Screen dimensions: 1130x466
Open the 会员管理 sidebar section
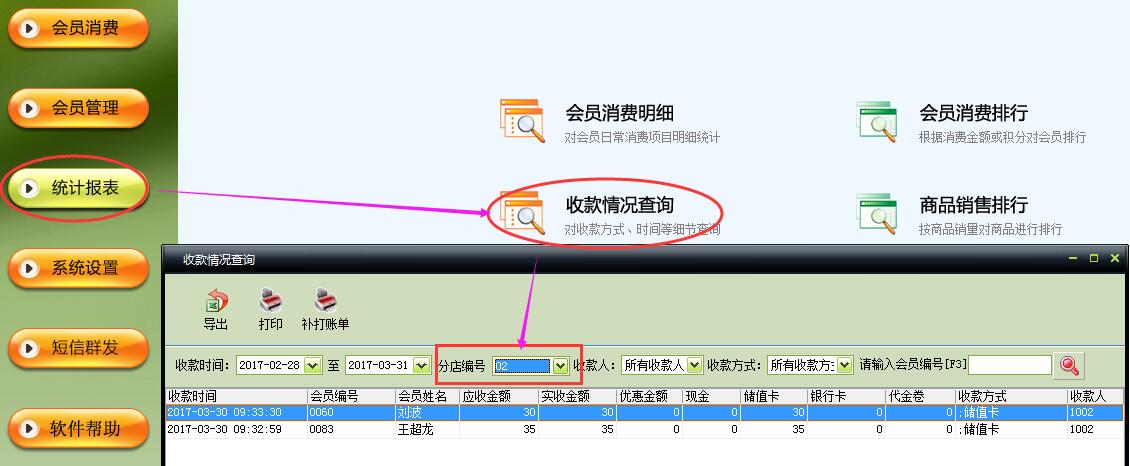coord(78,108)
